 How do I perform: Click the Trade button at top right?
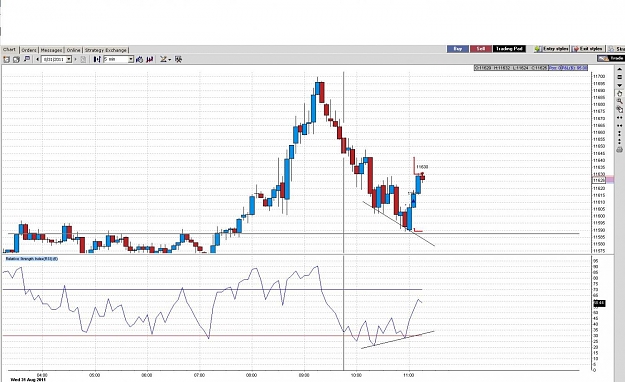click(x=611, y=58)
